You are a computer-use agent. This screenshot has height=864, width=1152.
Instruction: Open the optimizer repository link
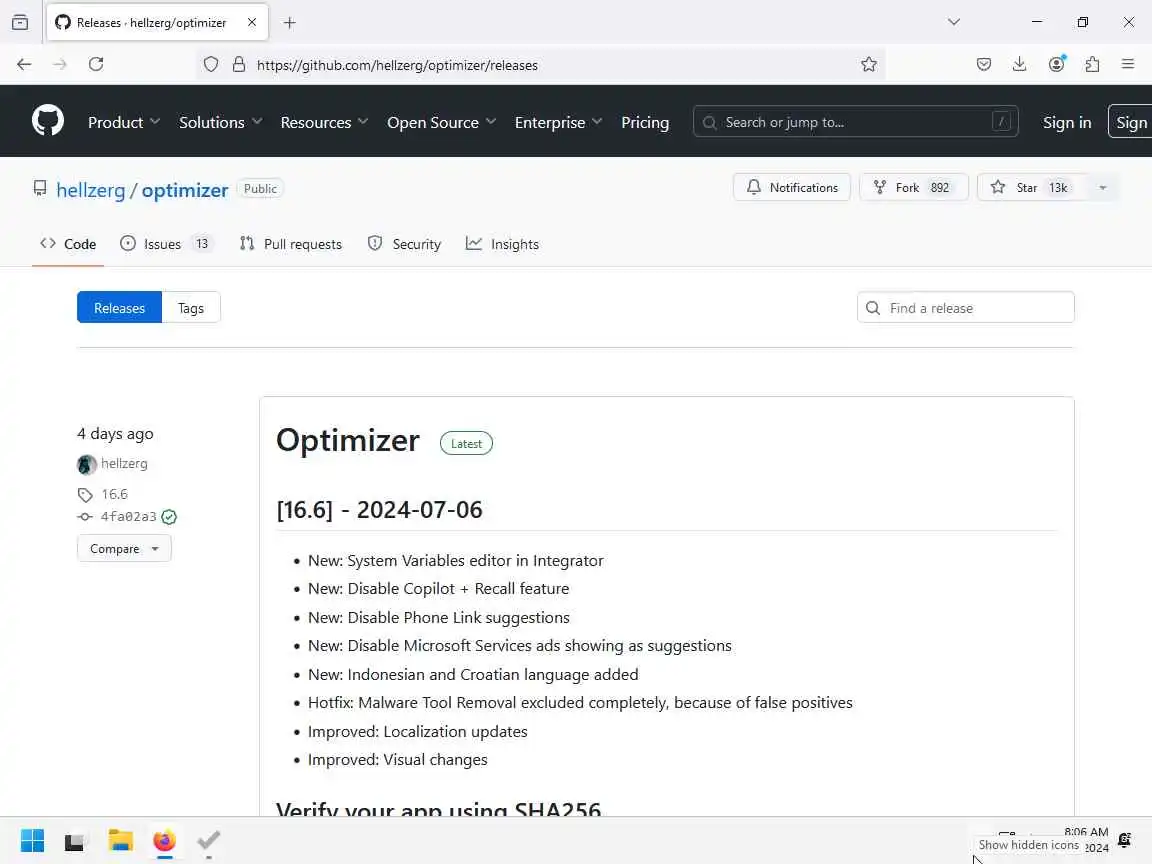click(x=185, y=190)
